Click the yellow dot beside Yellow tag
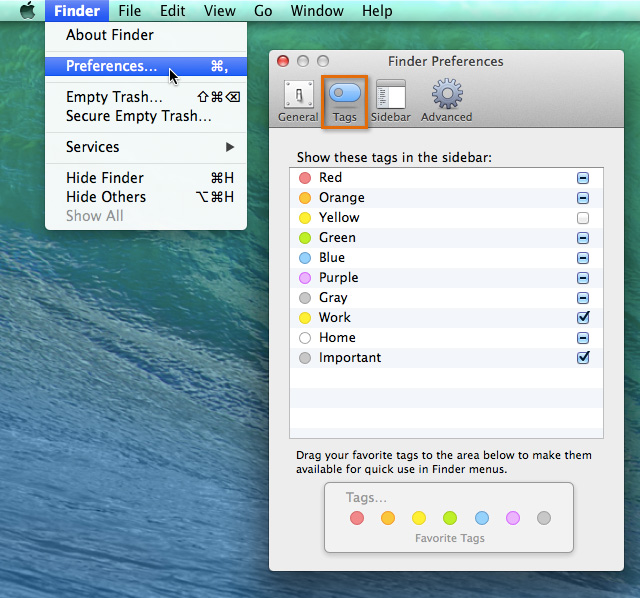Image resolution: width=640 pixels, height=598 pixels. click(x=305, y=218)
